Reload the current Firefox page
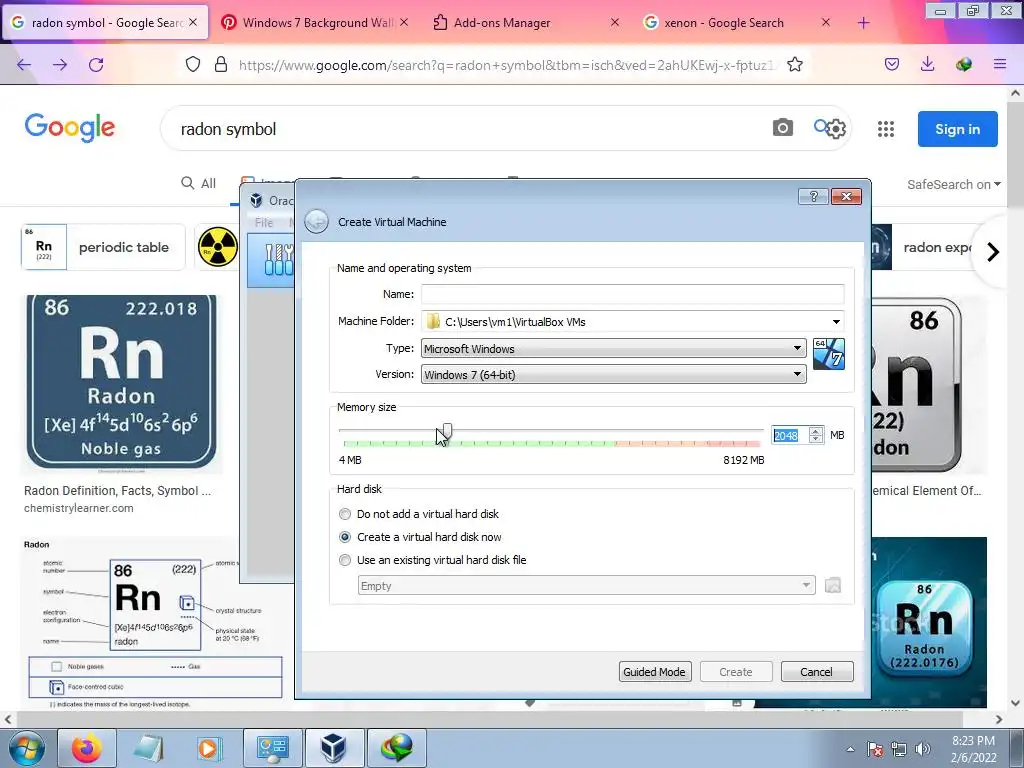1024x768 pixels. (x=97, y=65)
